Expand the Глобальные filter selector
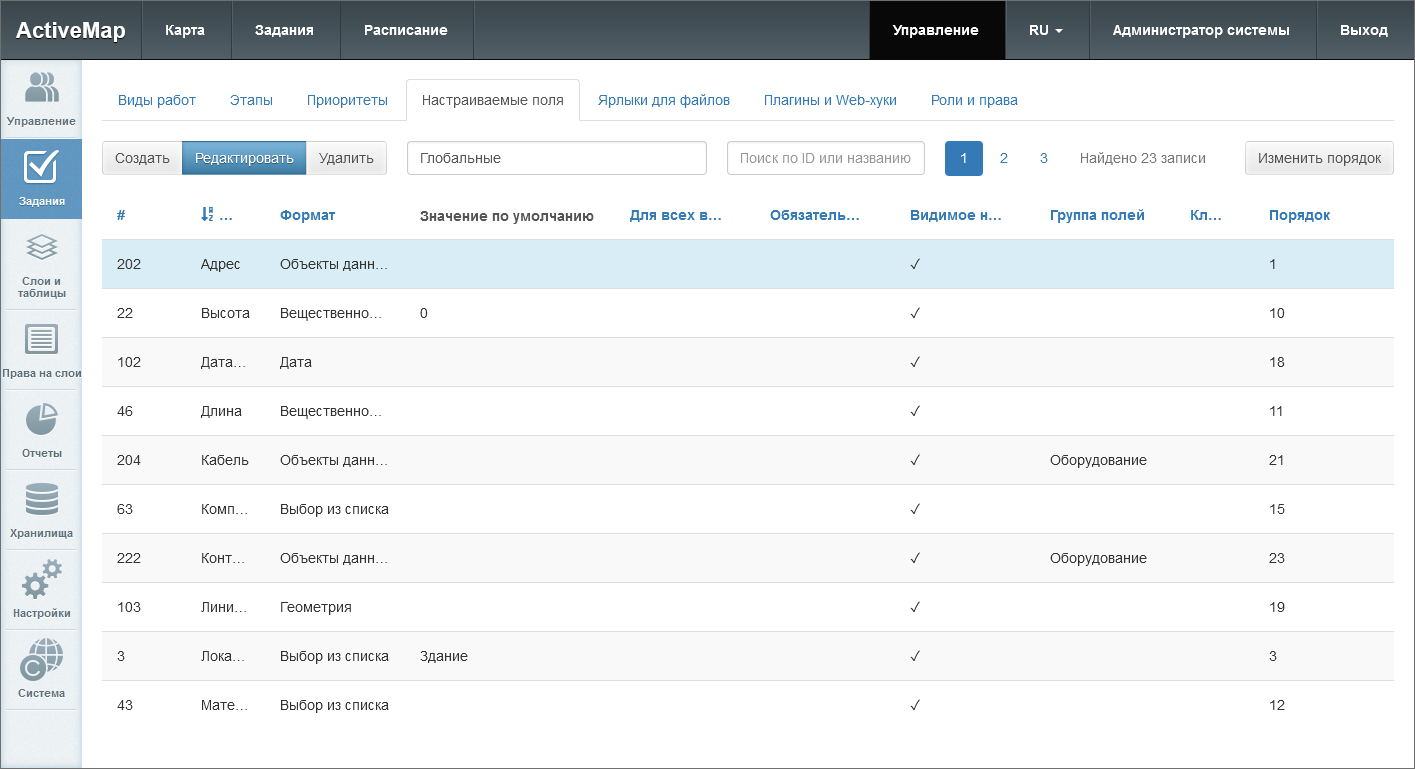 tap(556, 158)
